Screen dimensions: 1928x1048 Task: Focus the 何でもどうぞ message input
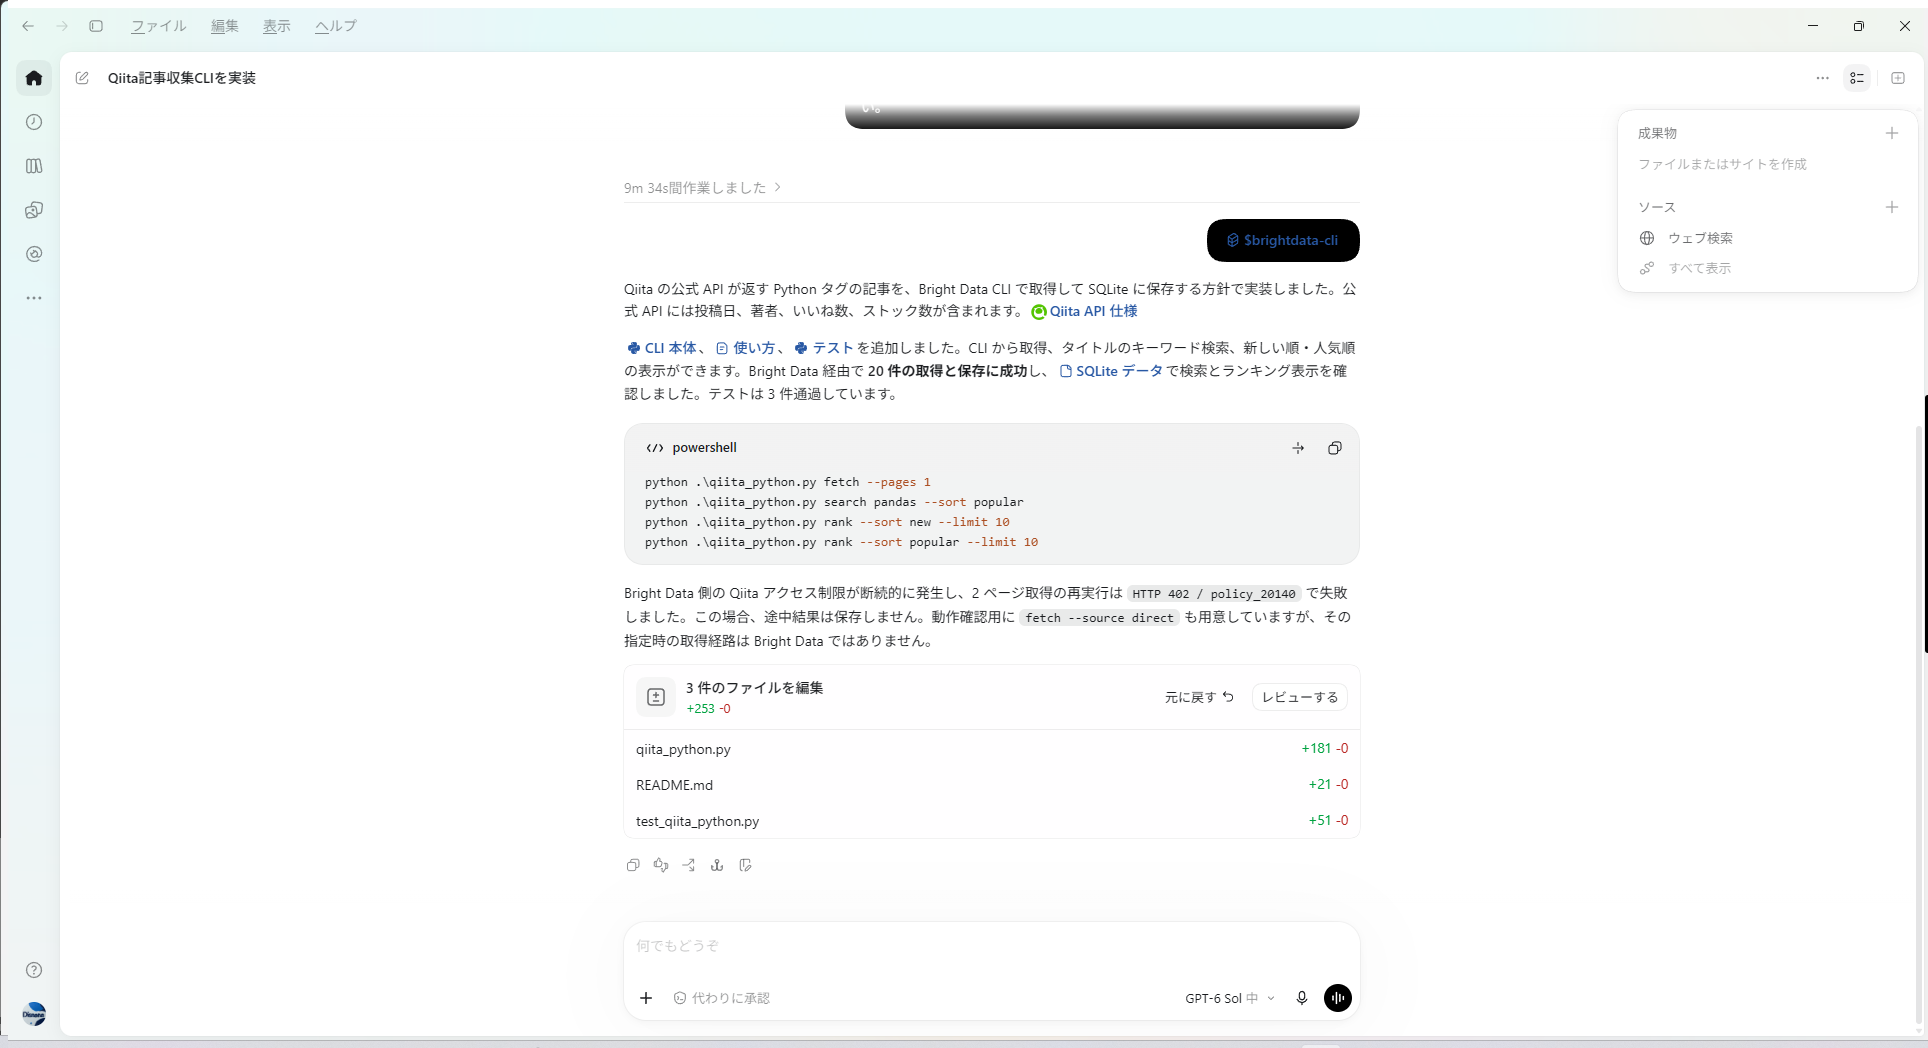[992, 946]
